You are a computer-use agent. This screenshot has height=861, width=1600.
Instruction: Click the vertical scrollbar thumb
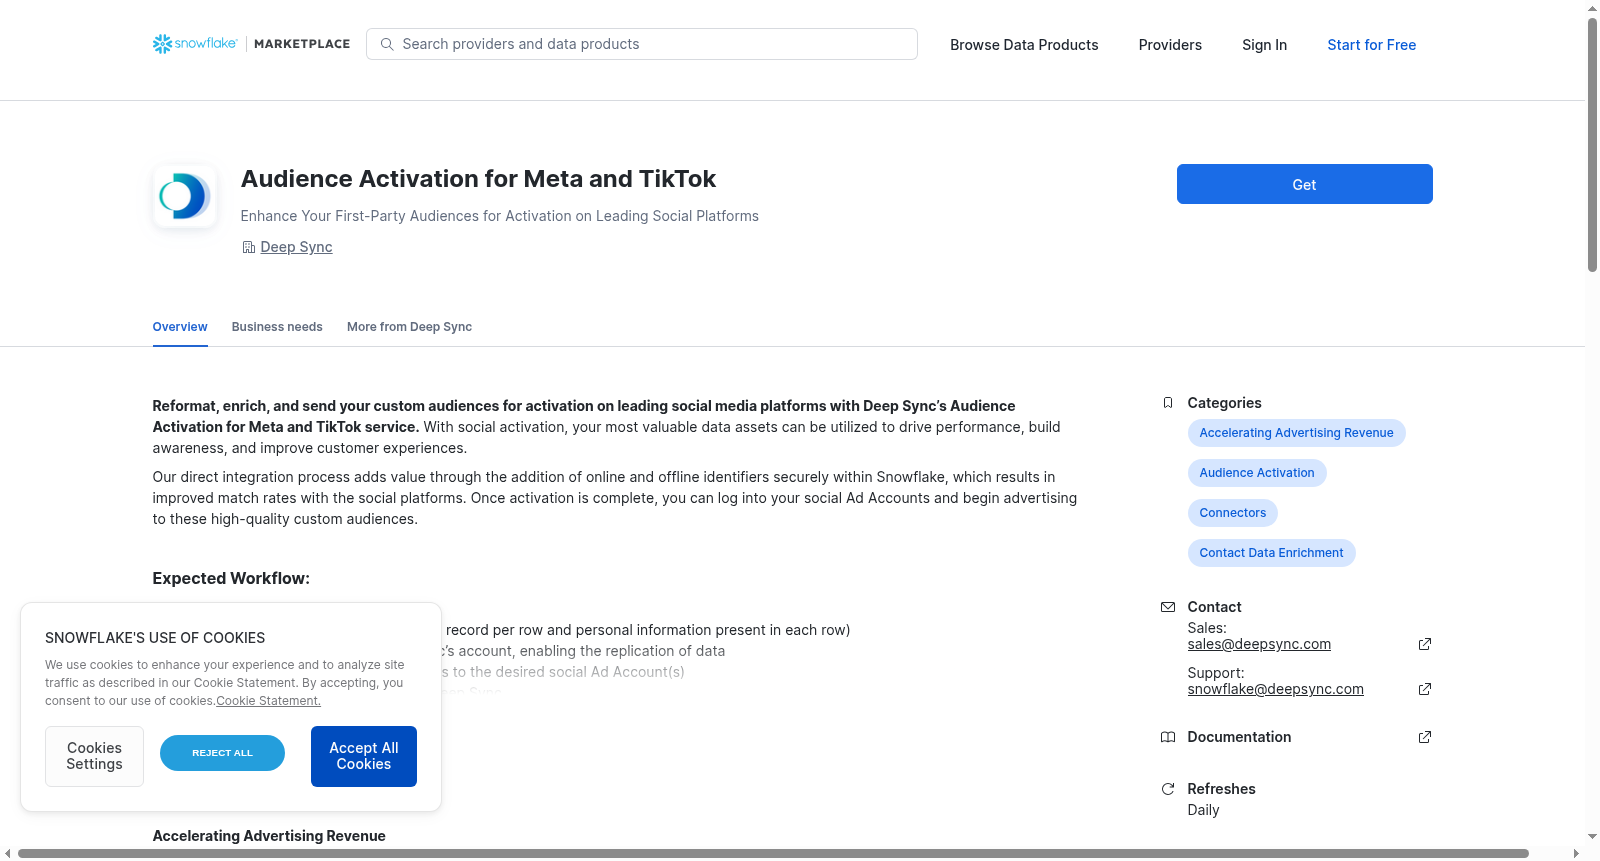click(x=1592, y=145)
